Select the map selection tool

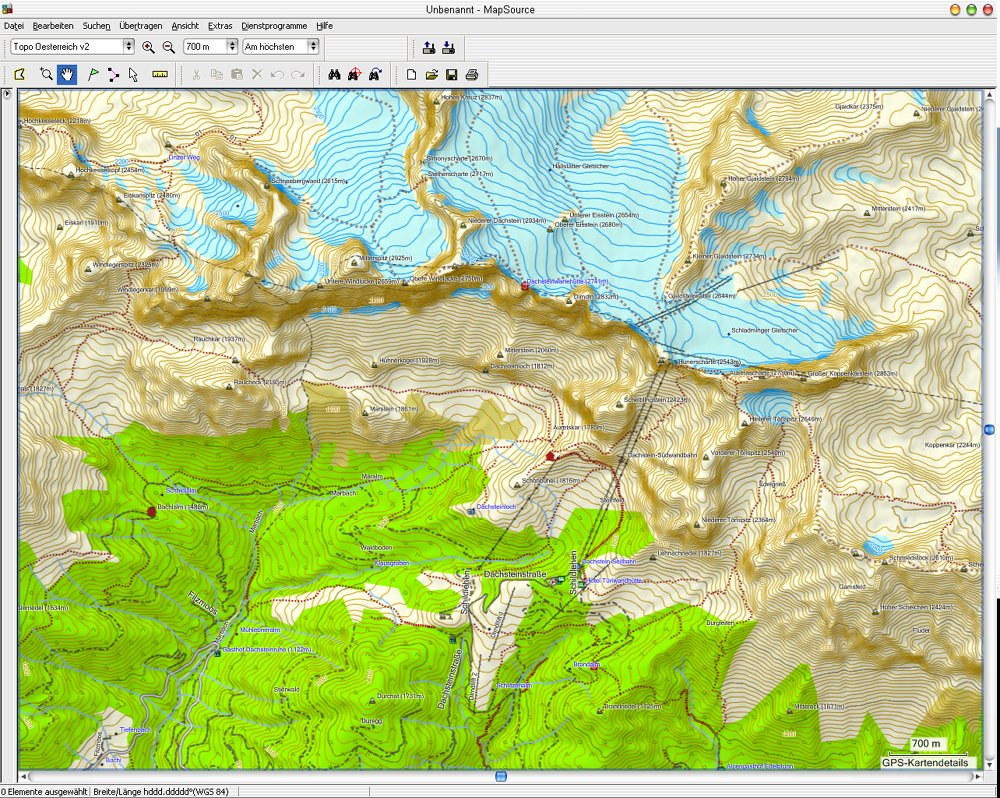coord(19,74)
